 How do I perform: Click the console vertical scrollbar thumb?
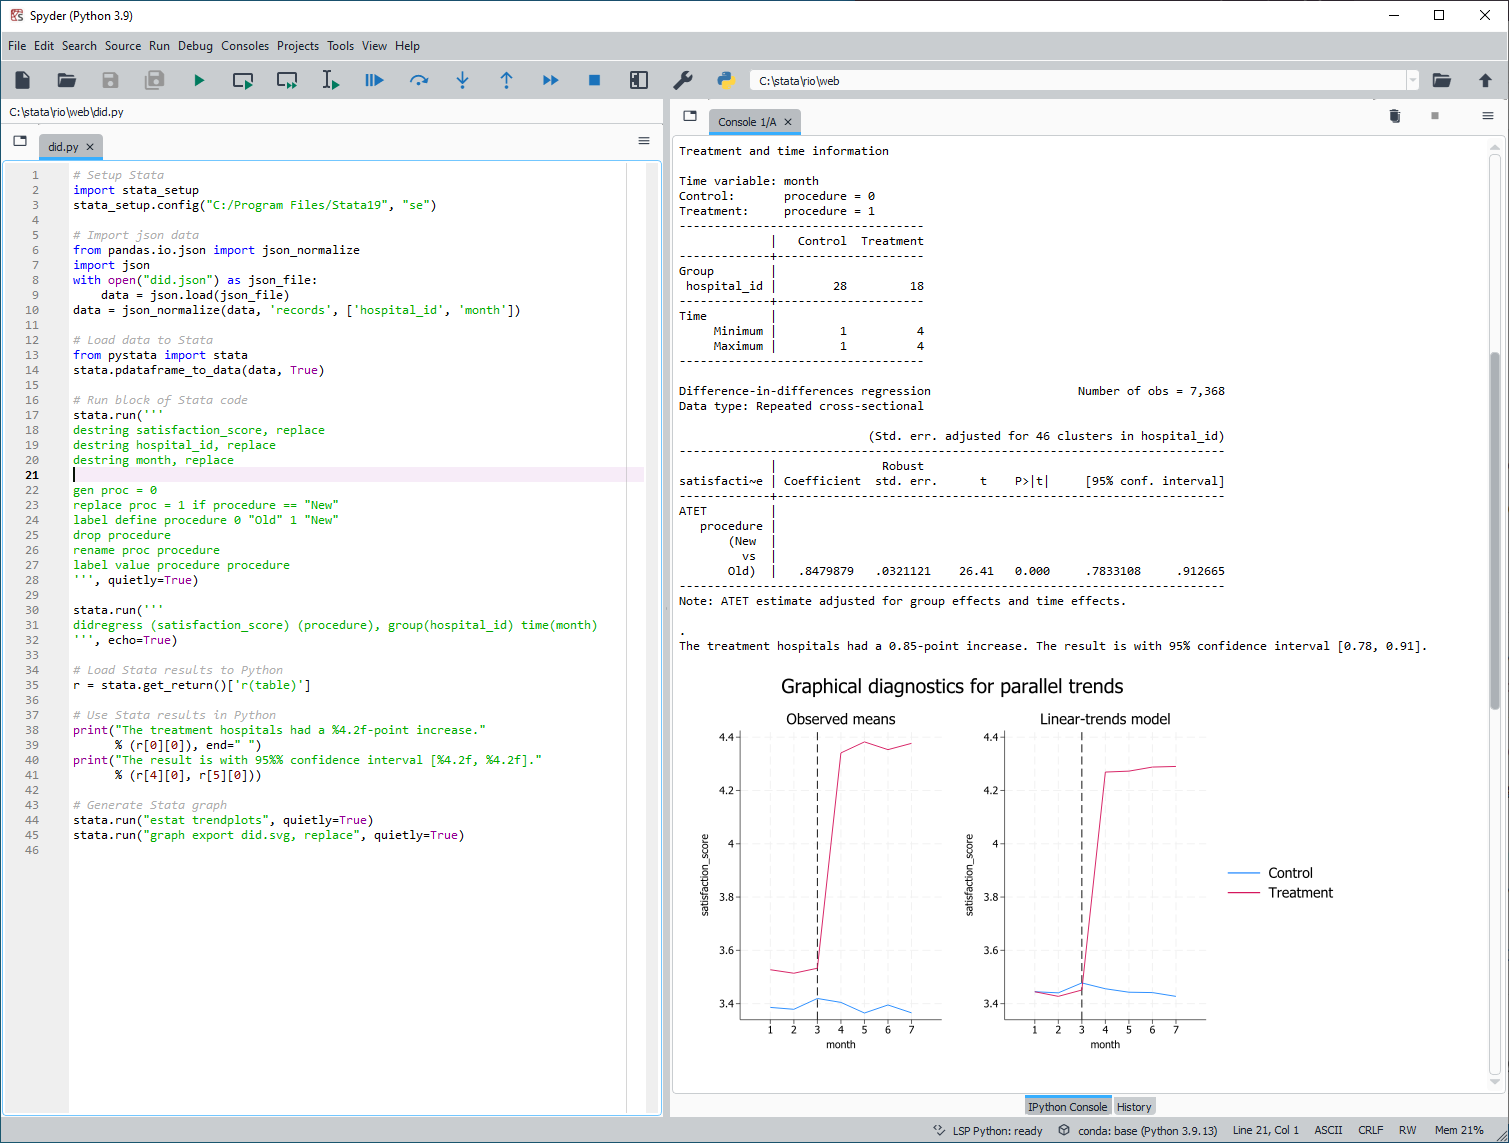1495,530
